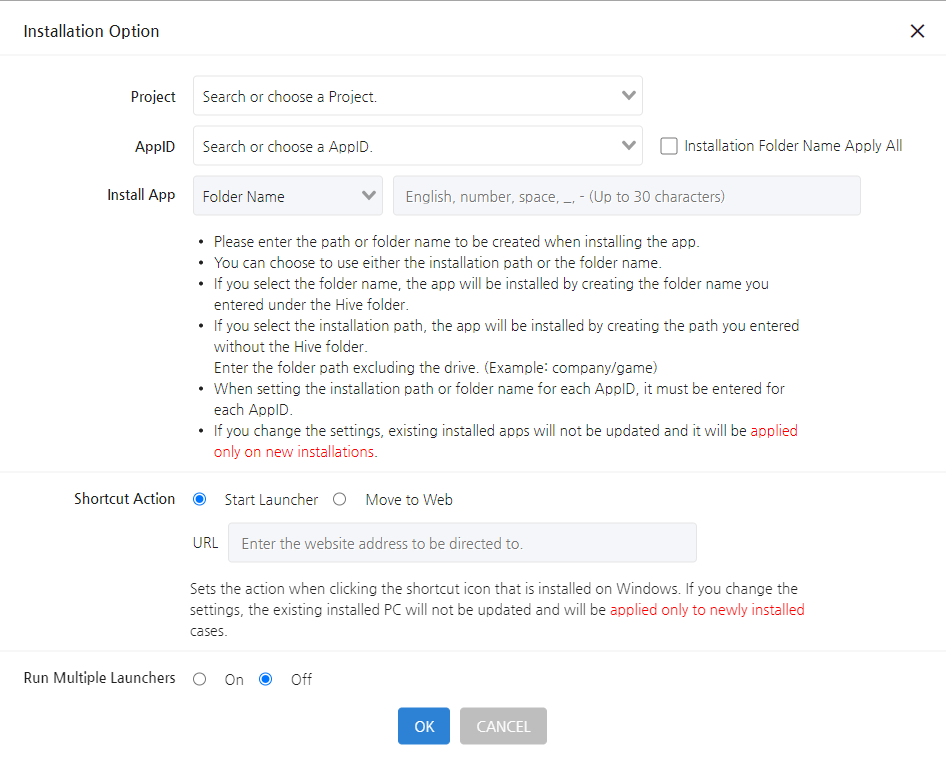Select Move to Web radio button
The height and width of the screenshot is (765, 946).
coord(340,500)
